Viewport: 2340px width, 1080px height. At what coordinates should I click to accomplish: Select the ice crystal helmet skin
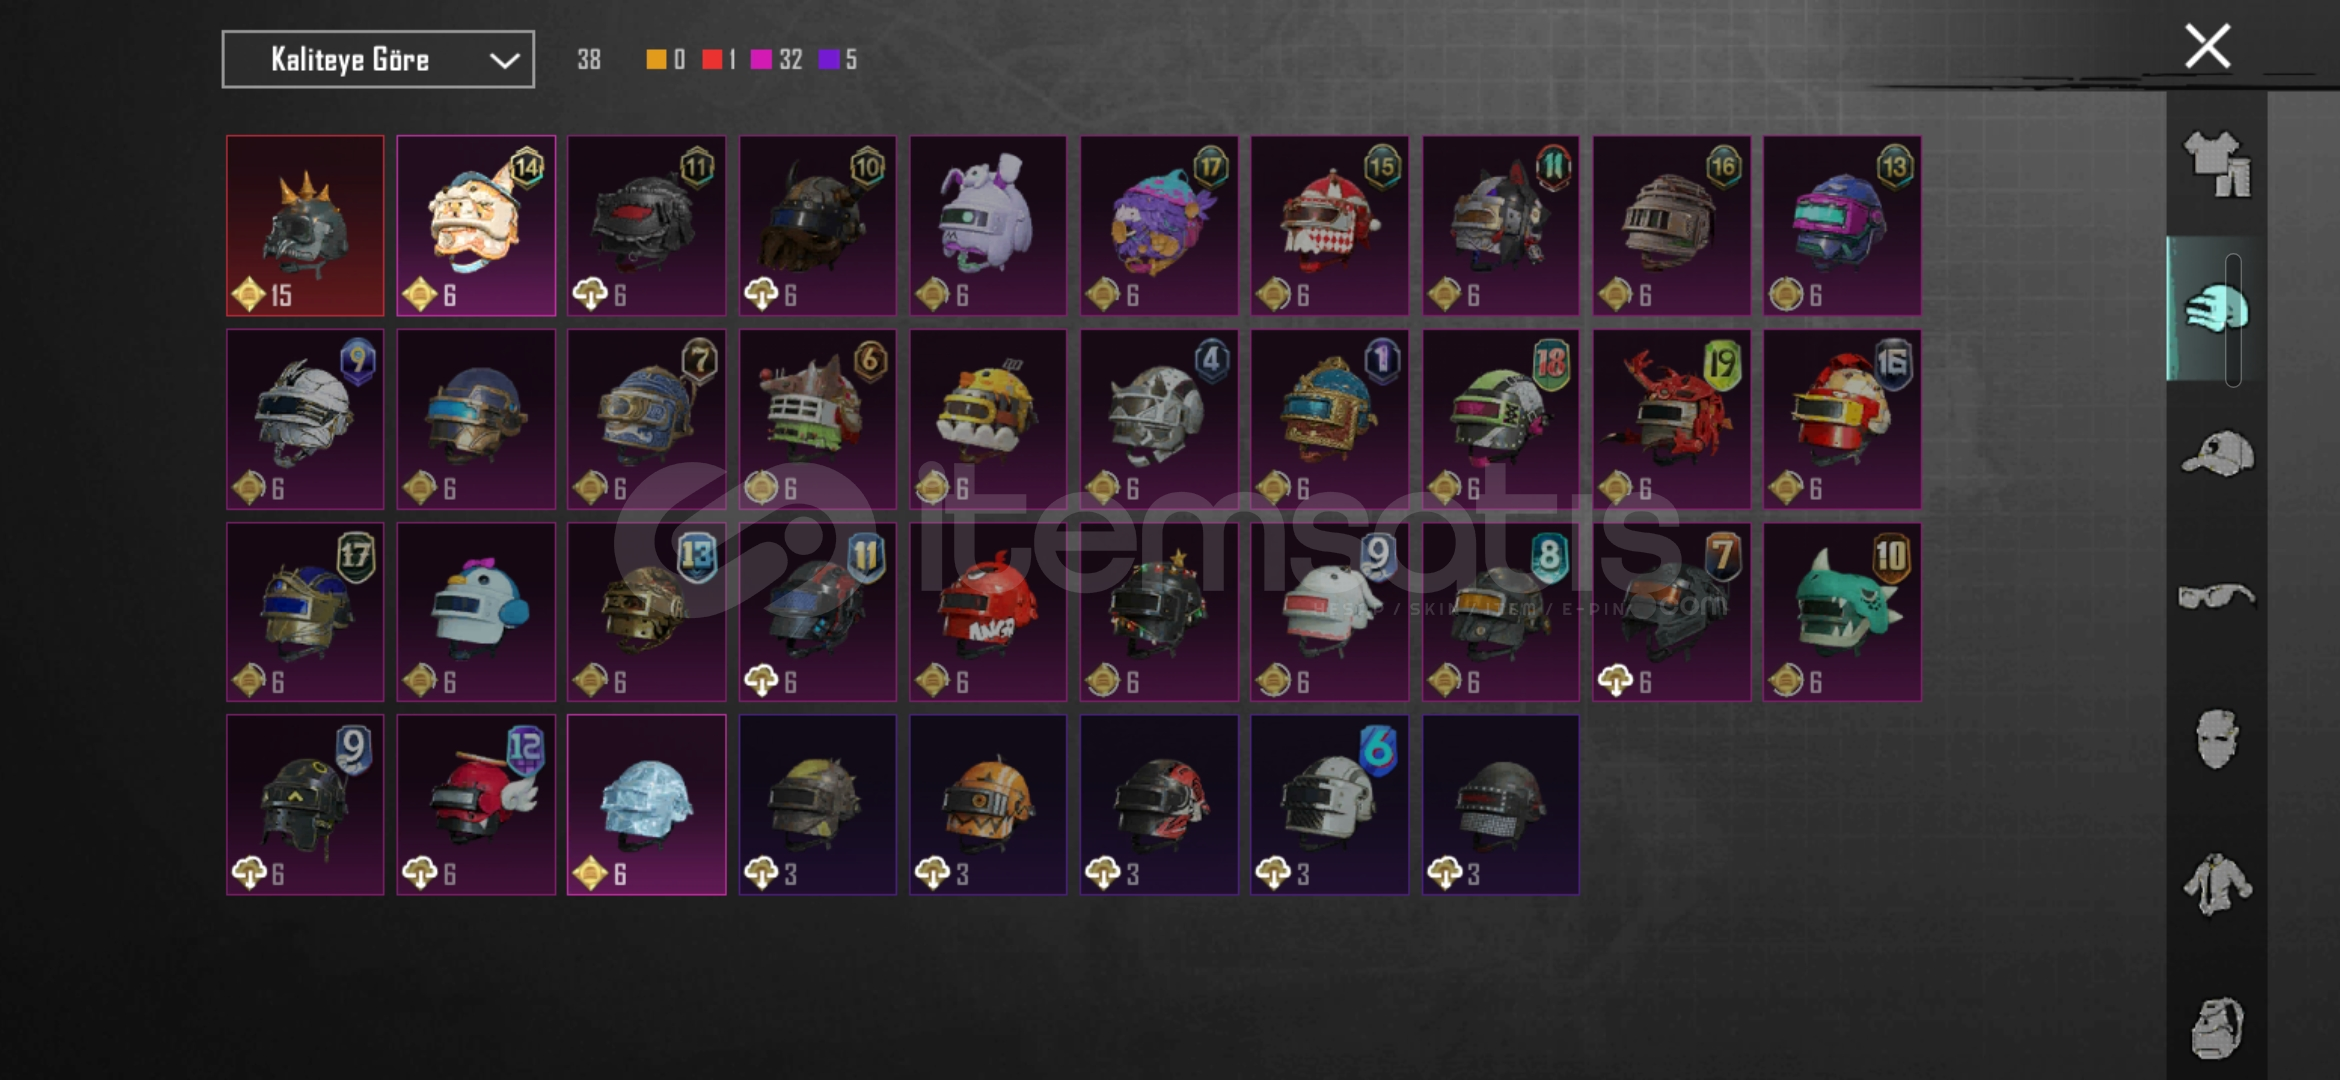coord(646,804)
